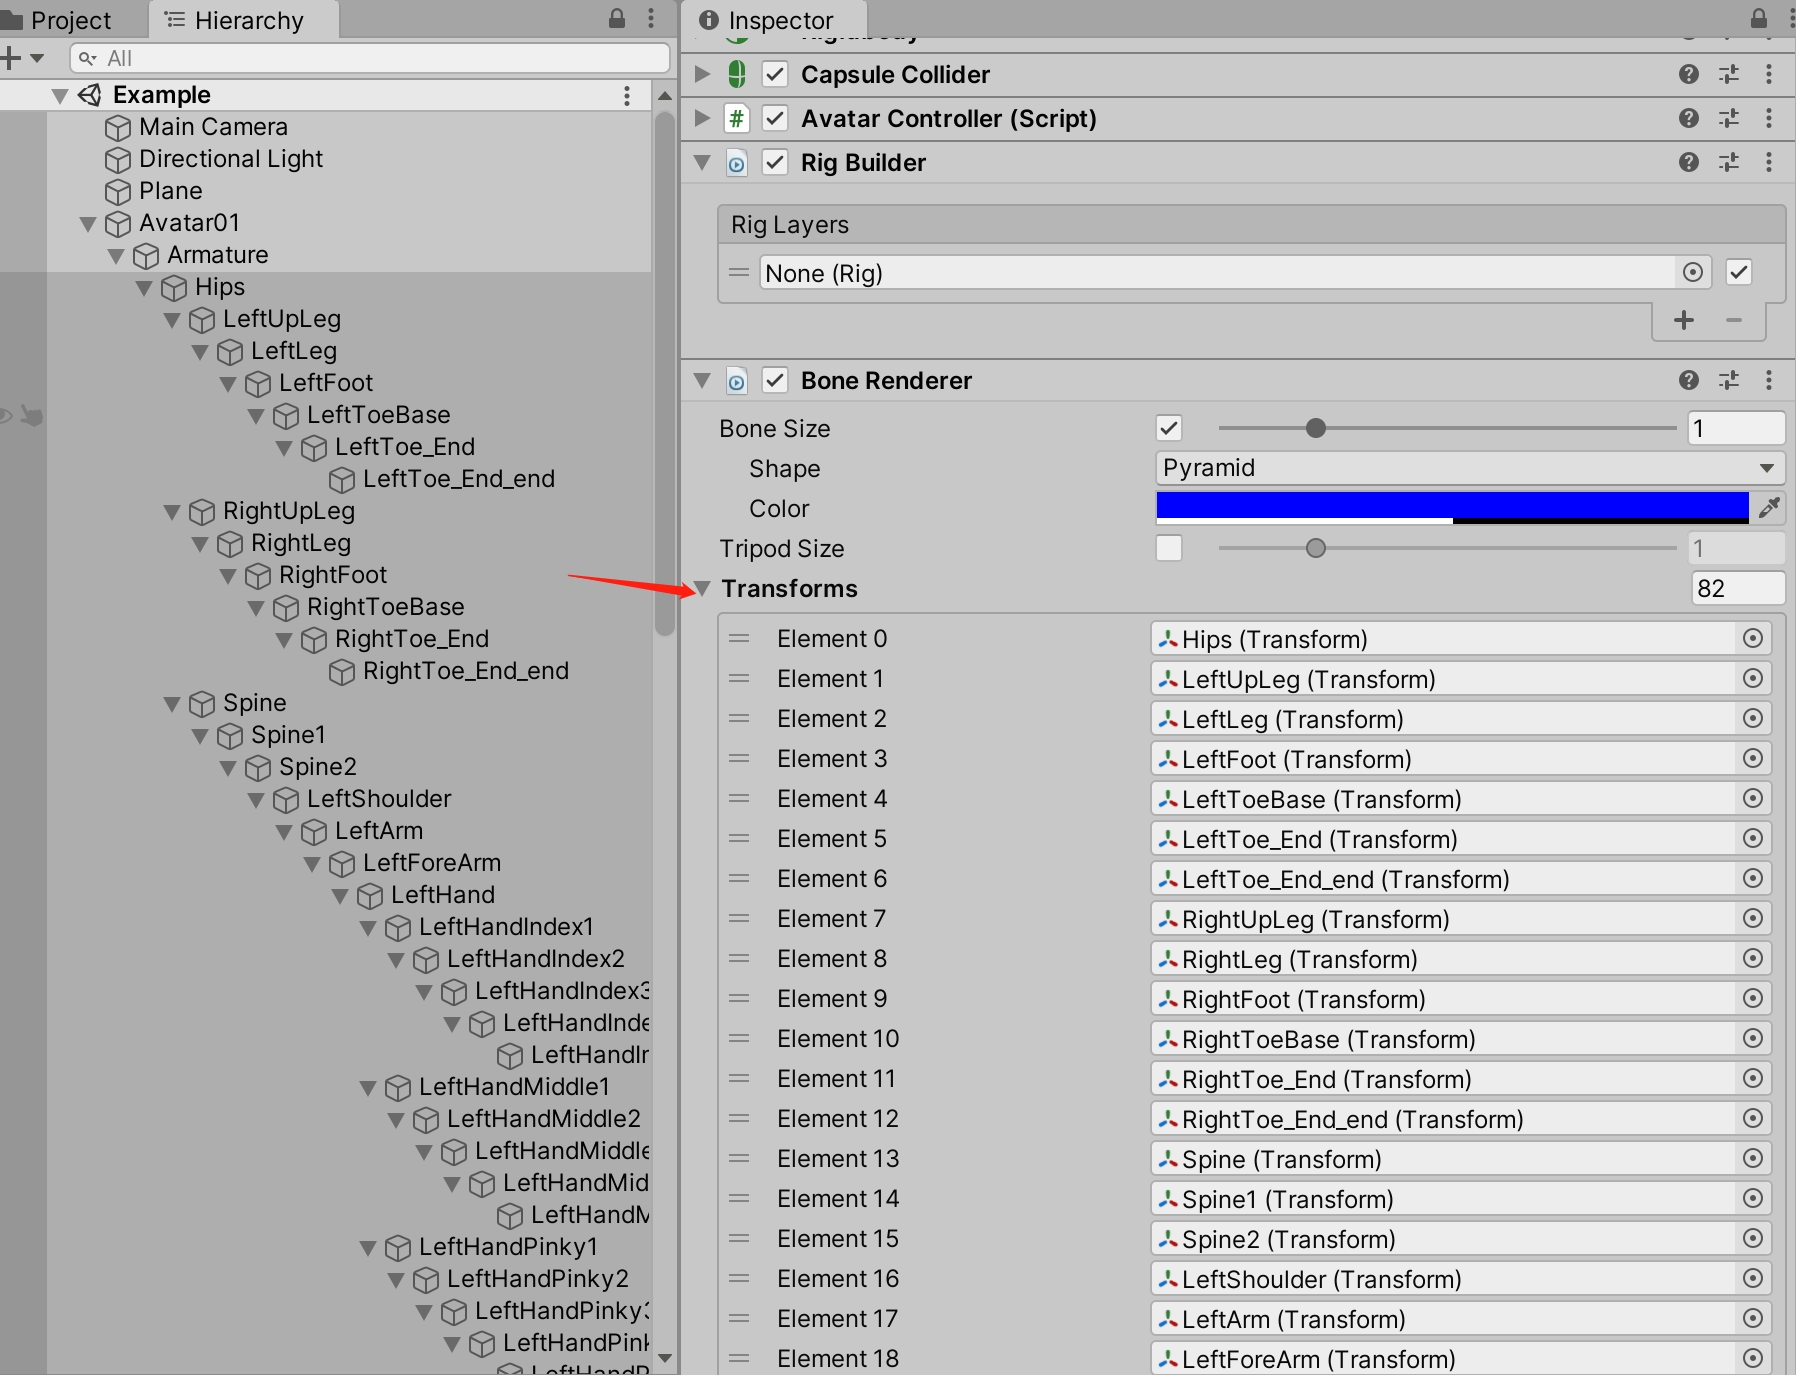Open Rig Builder more options menu
Screen dimensions: 1796x1375
(1768, 162)
